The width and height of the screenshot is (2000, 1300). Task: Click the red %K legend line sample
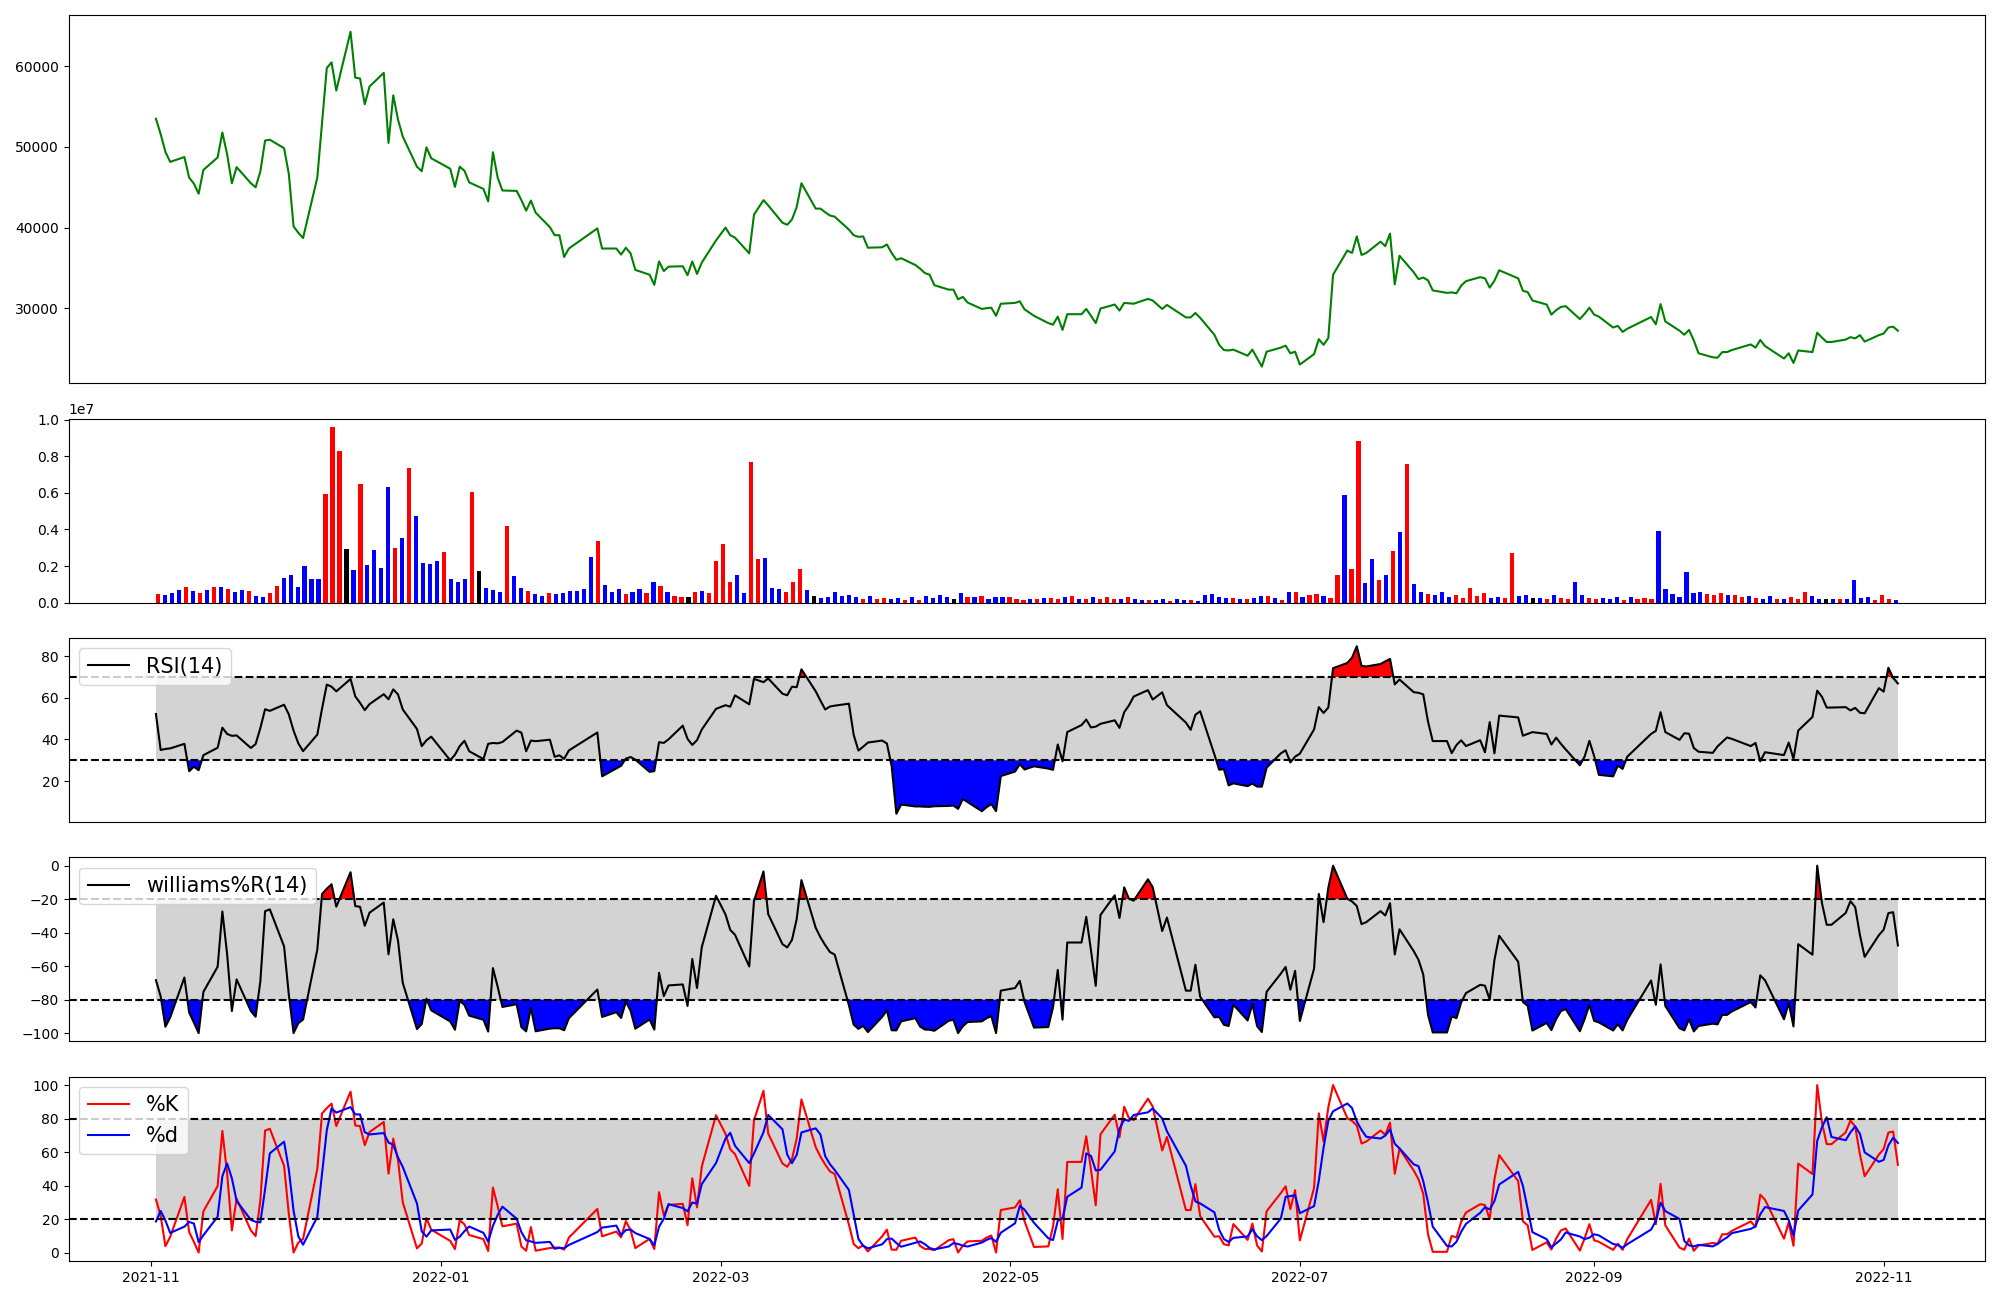(110, 1104)
